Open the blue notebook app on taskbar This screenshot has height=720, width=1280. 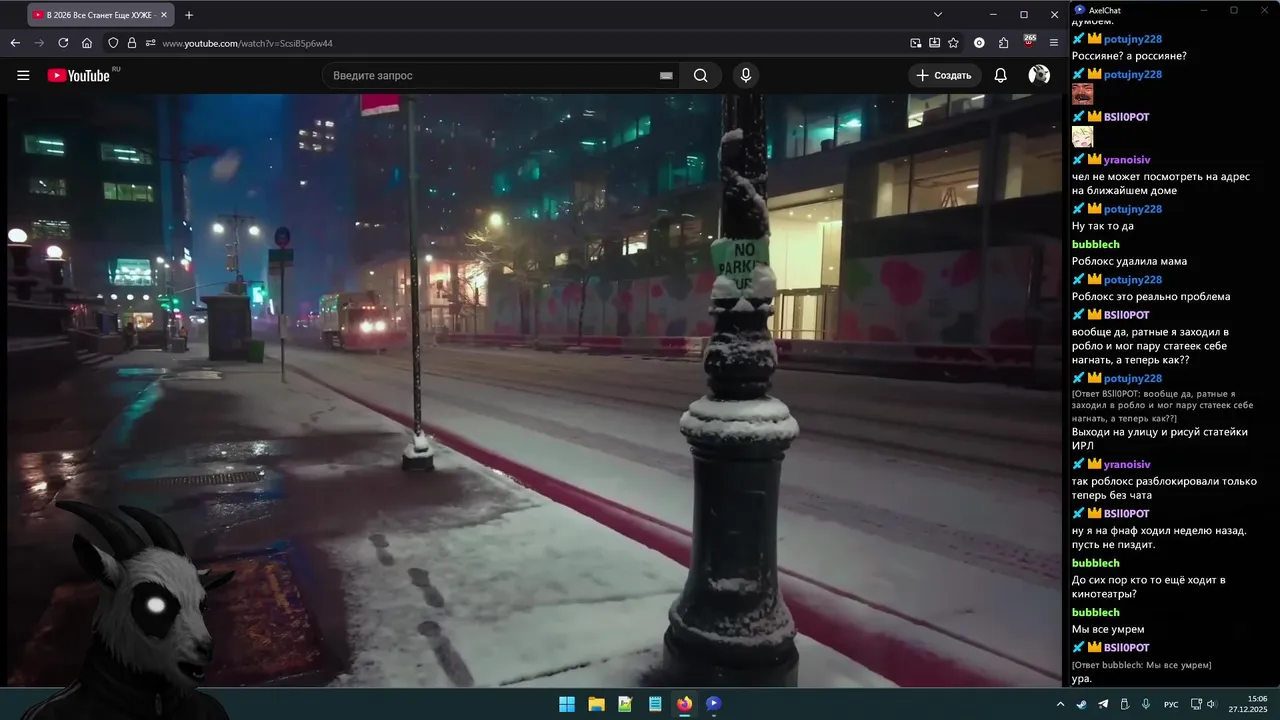coord(655,704)
